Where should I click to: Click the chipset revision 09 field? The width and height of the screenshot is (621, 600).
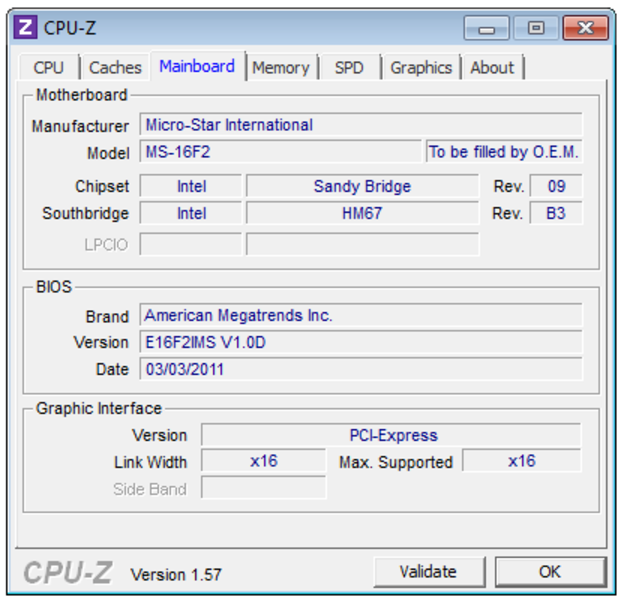pos(556,186)
